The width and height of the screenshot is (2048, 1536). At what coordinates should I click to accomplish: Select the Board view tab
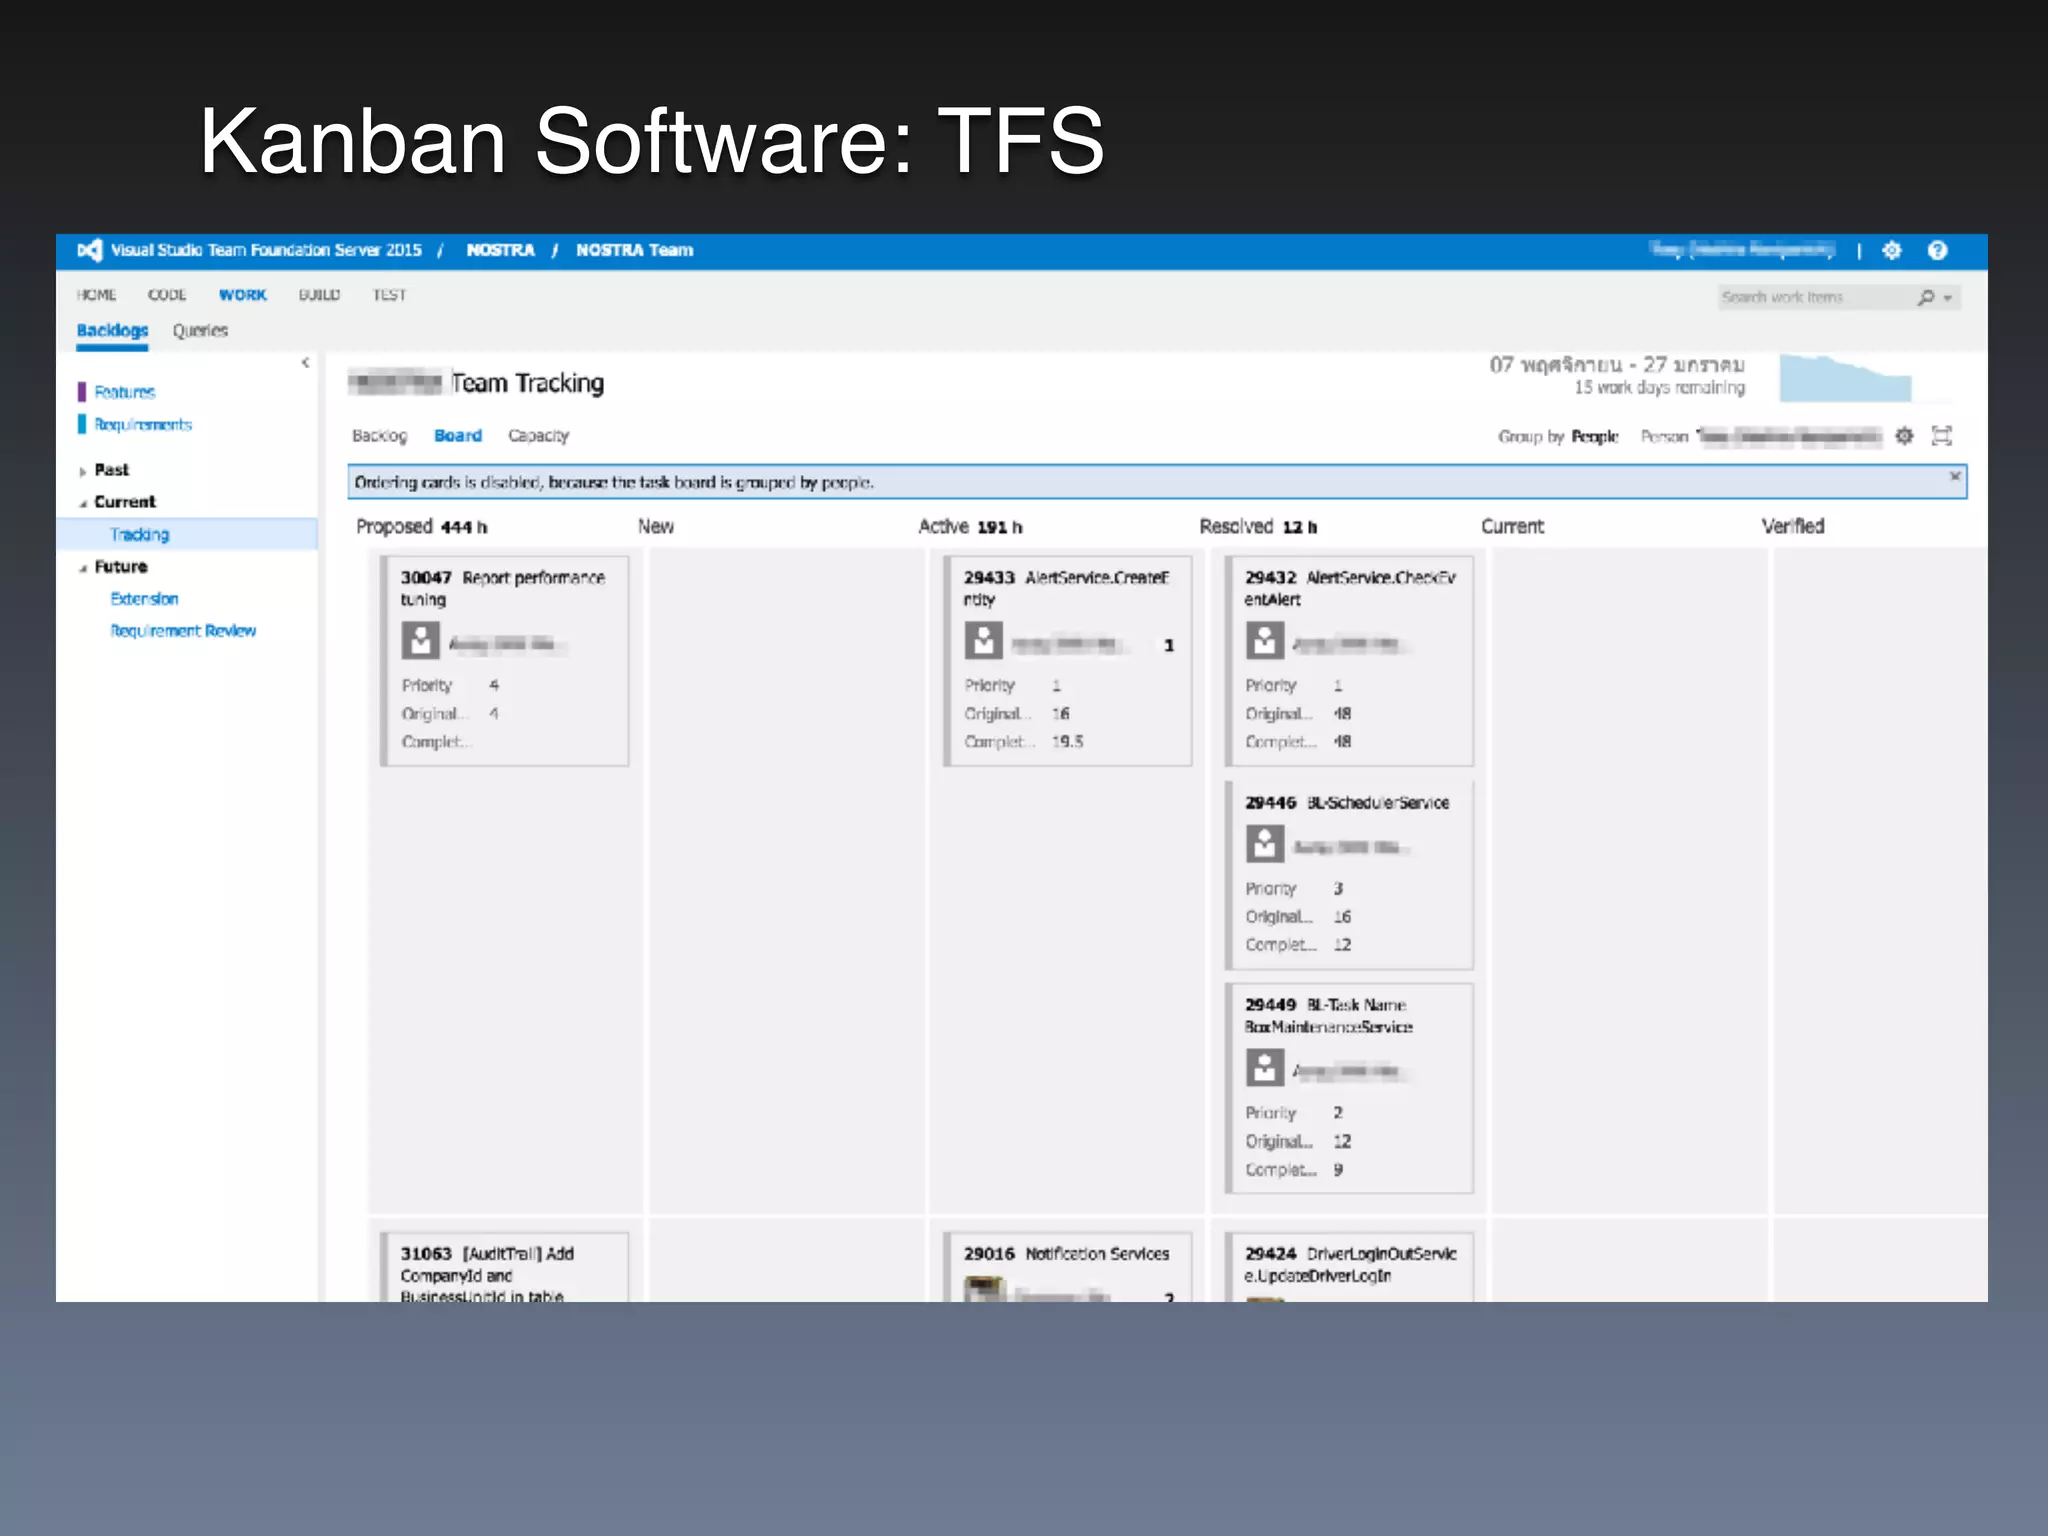458,436
